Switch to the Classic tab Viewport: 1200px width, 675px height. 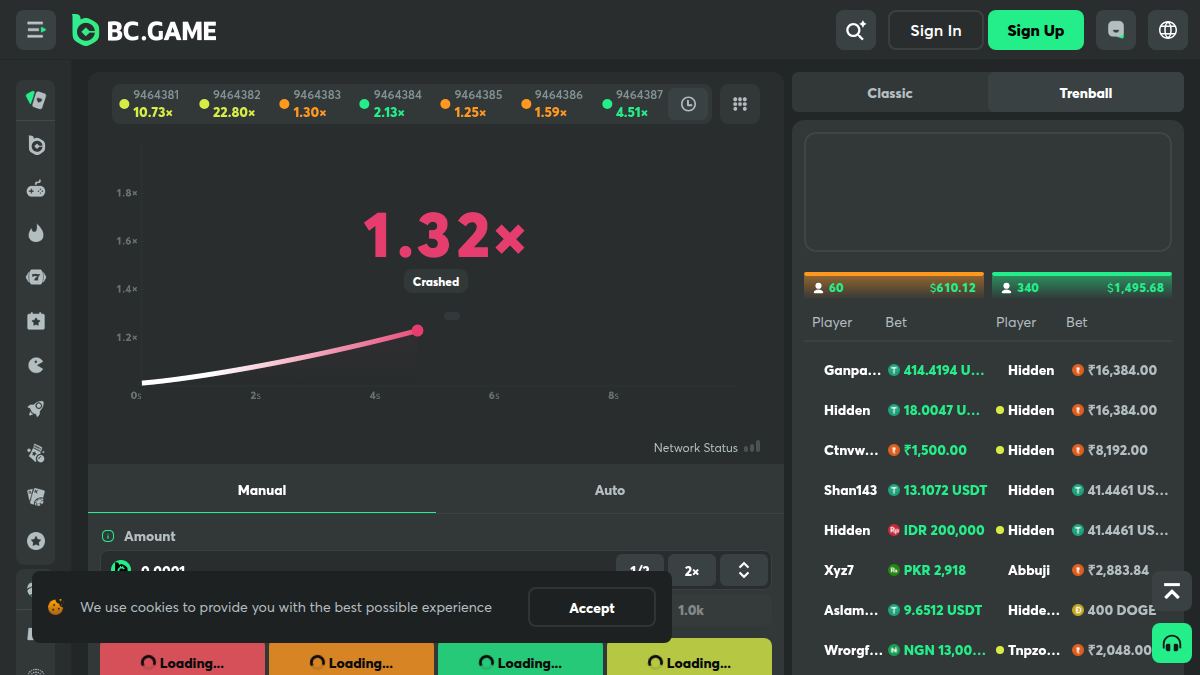point(890,93)
